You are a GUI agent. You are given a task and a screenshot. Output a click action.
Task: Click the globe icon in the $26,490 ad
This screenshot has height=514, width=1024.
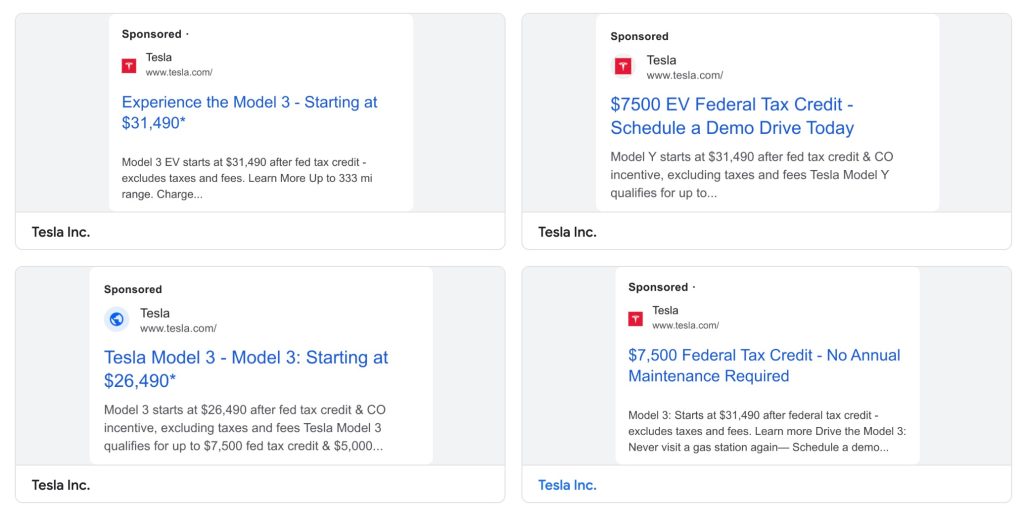(x=117, y=319)
